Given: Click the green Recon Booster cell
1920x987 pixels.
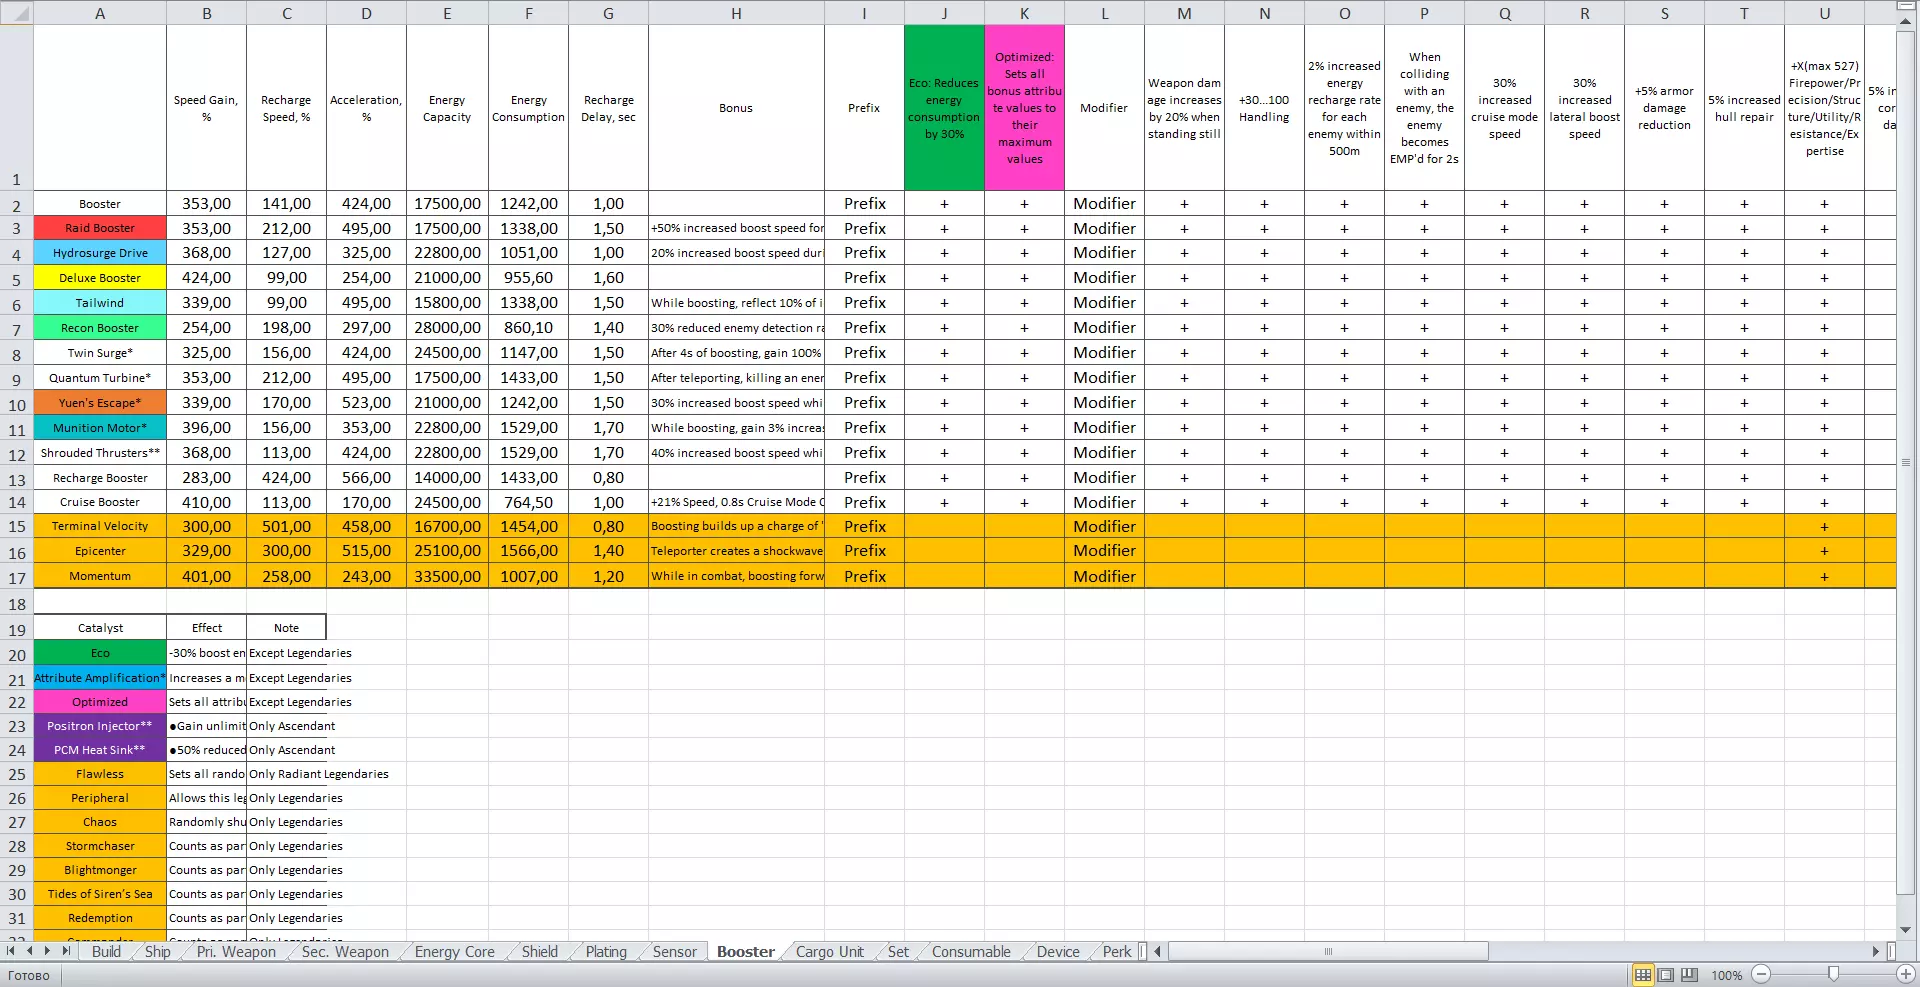Looking at the screenshot, I should pyautogui.click(x=100, y=329).
